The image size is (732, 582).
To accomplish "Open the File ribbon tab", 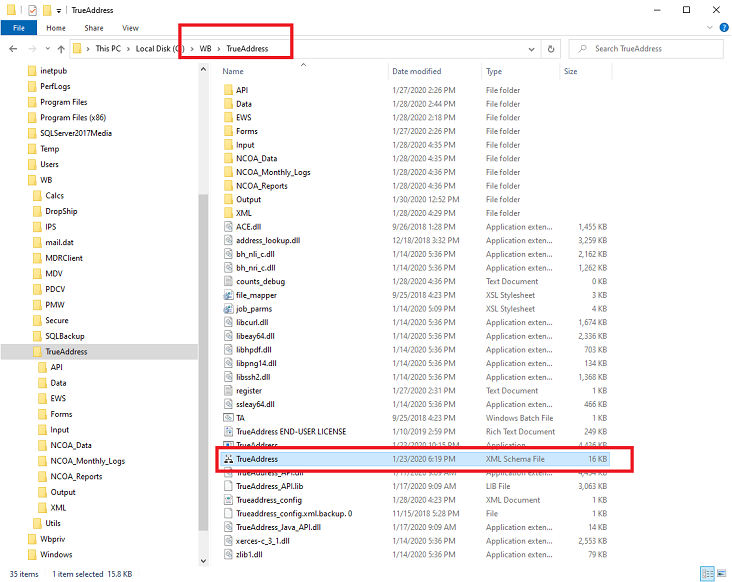I will pos(19,28).
